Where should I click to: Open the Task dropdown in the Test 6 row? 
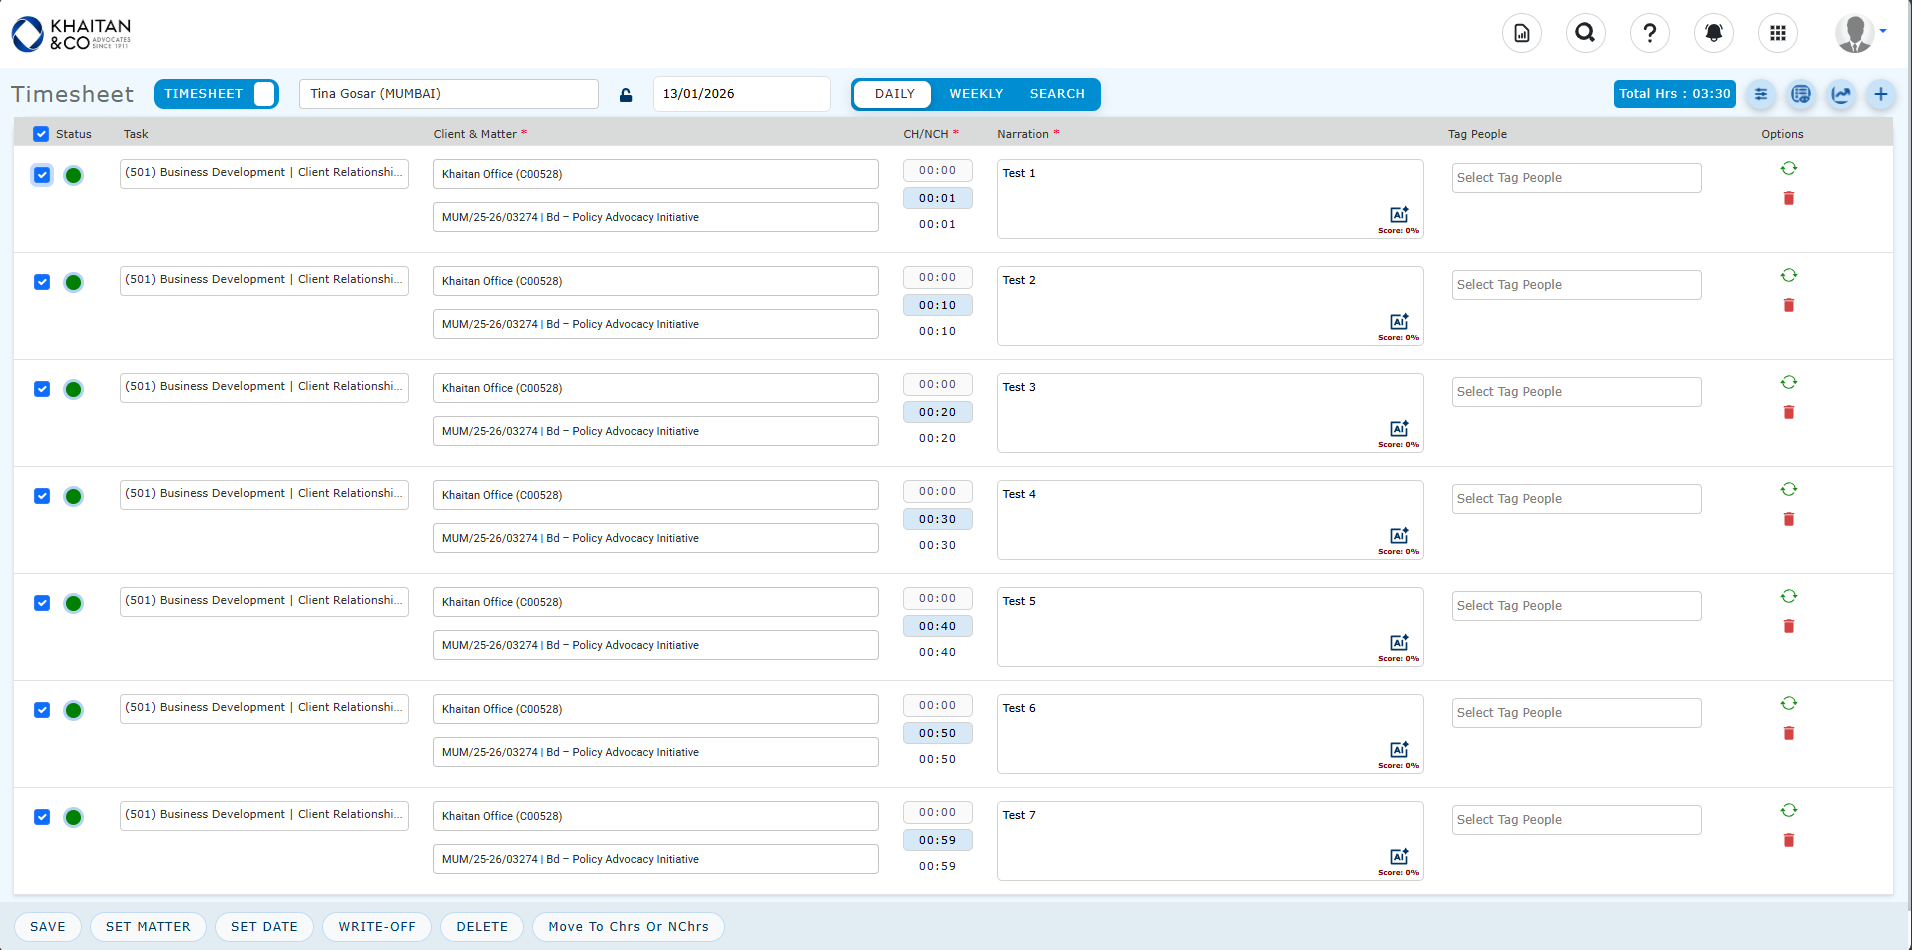[264, 708]
